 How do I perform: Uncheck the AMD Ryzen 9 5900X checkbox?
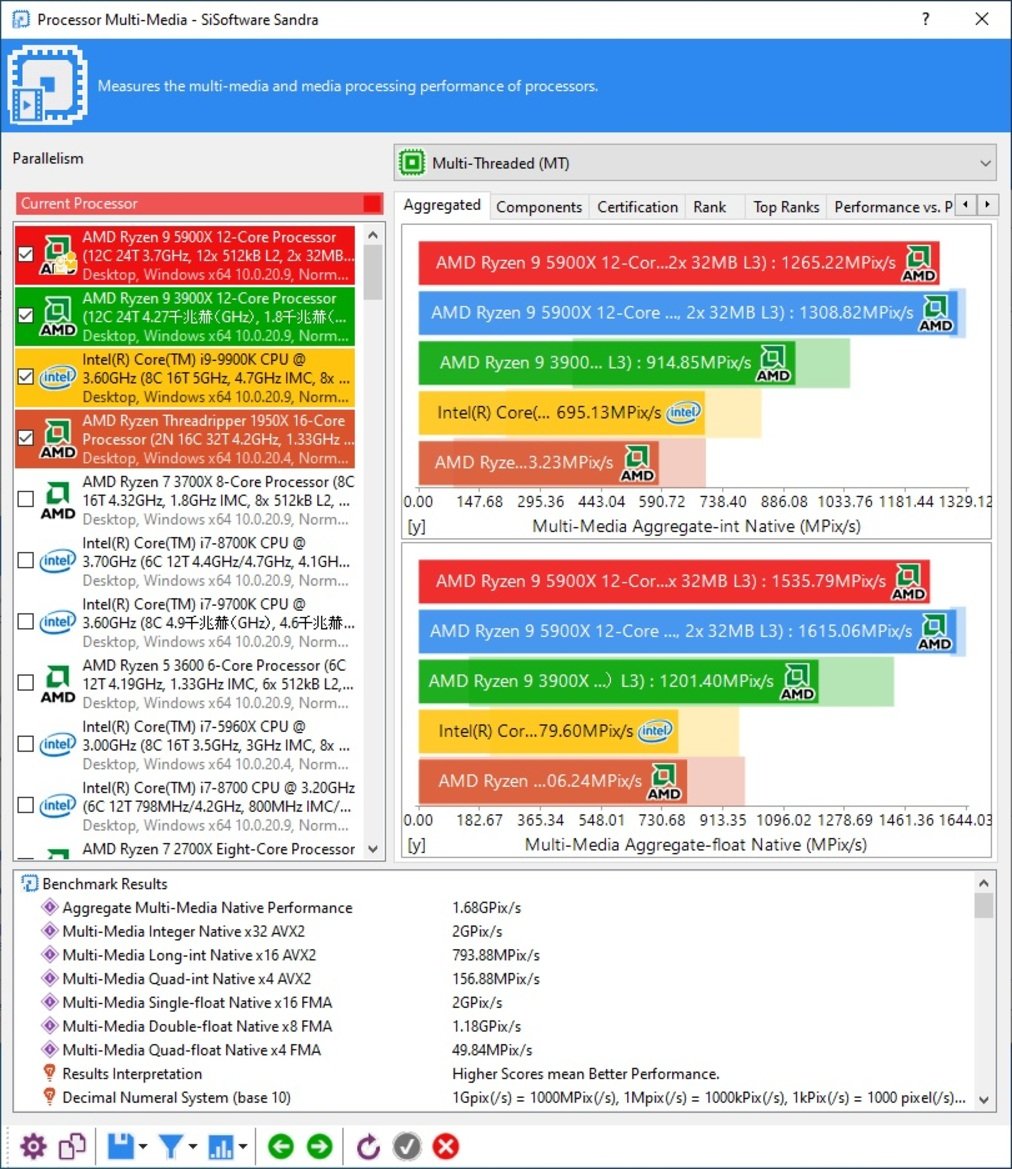pyautogui.click(x=26, y=254)
